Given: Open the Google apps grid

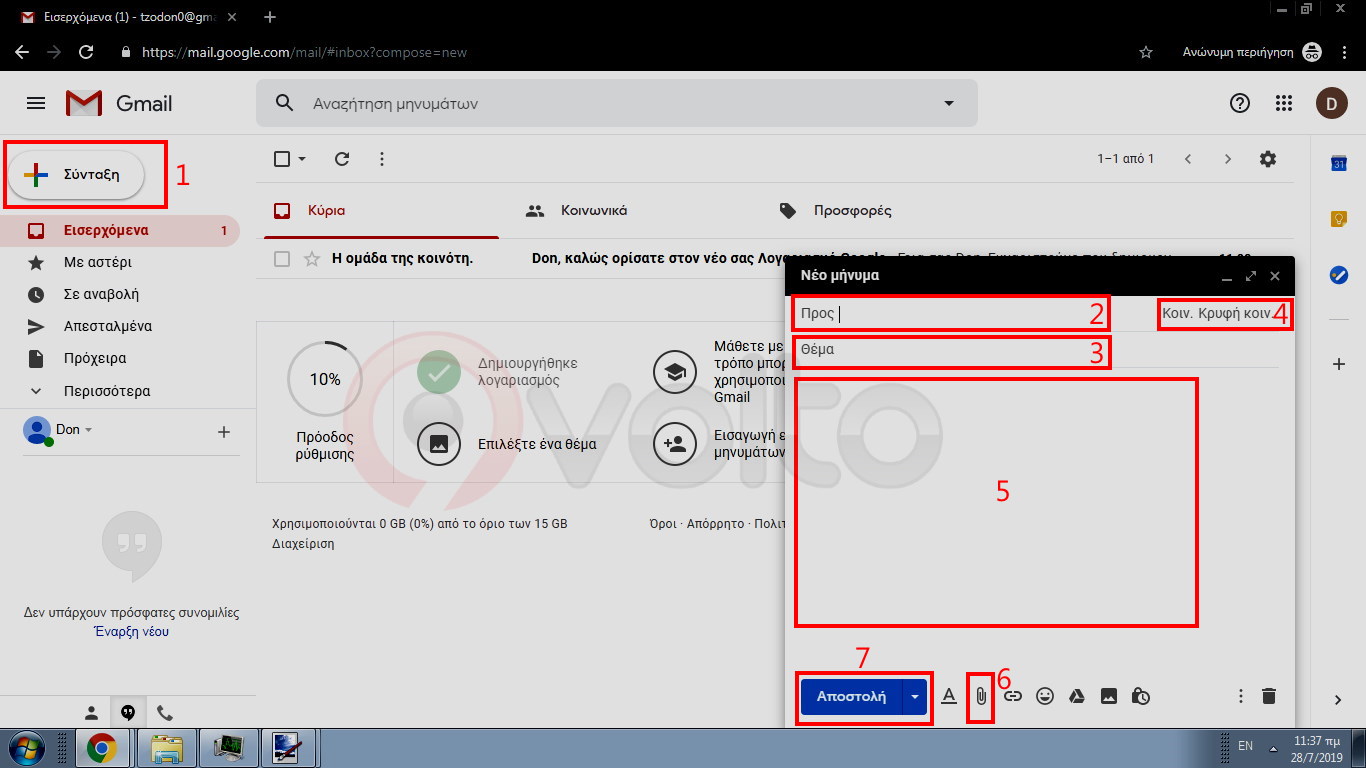Looking at the screenshot, I should (x=1284, y=103).
